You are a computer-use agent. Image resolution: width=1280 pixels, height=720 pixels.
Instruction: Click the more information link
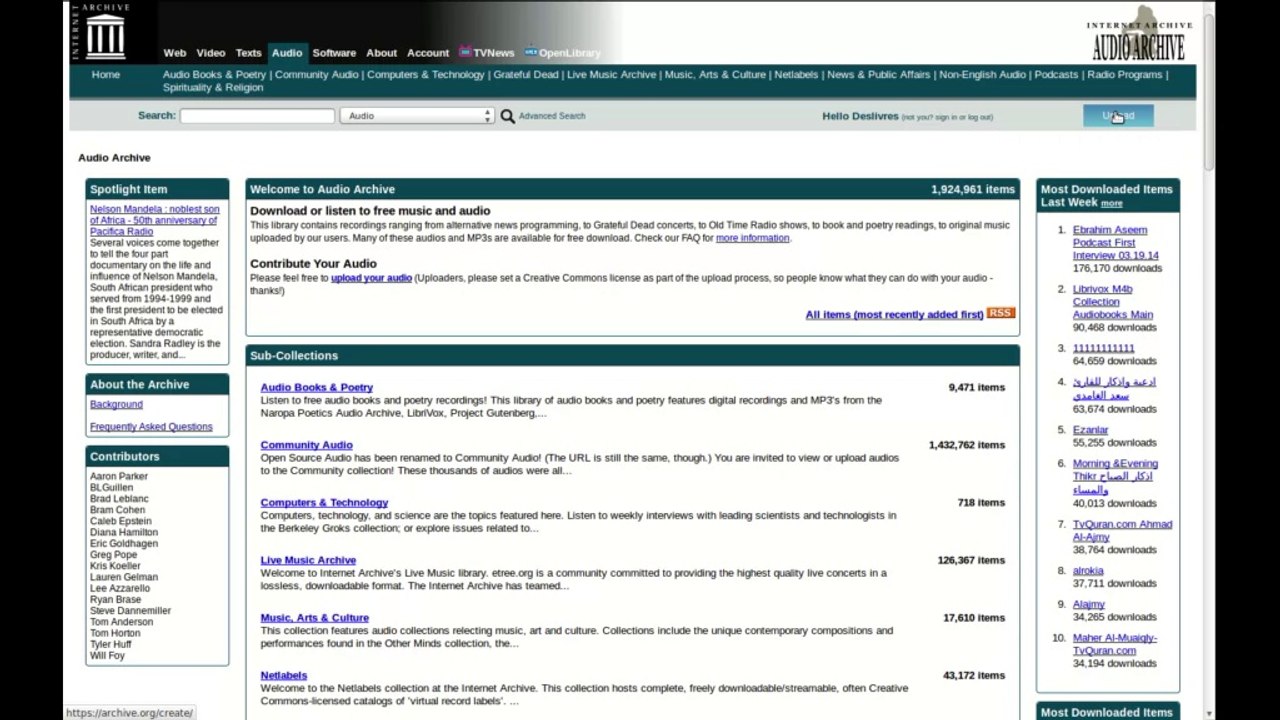(752, 239)
